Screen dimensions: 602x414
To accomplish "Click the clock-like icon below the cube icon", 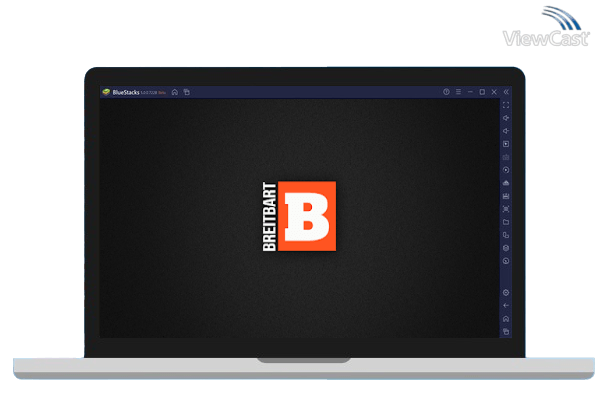I will 506,261.
